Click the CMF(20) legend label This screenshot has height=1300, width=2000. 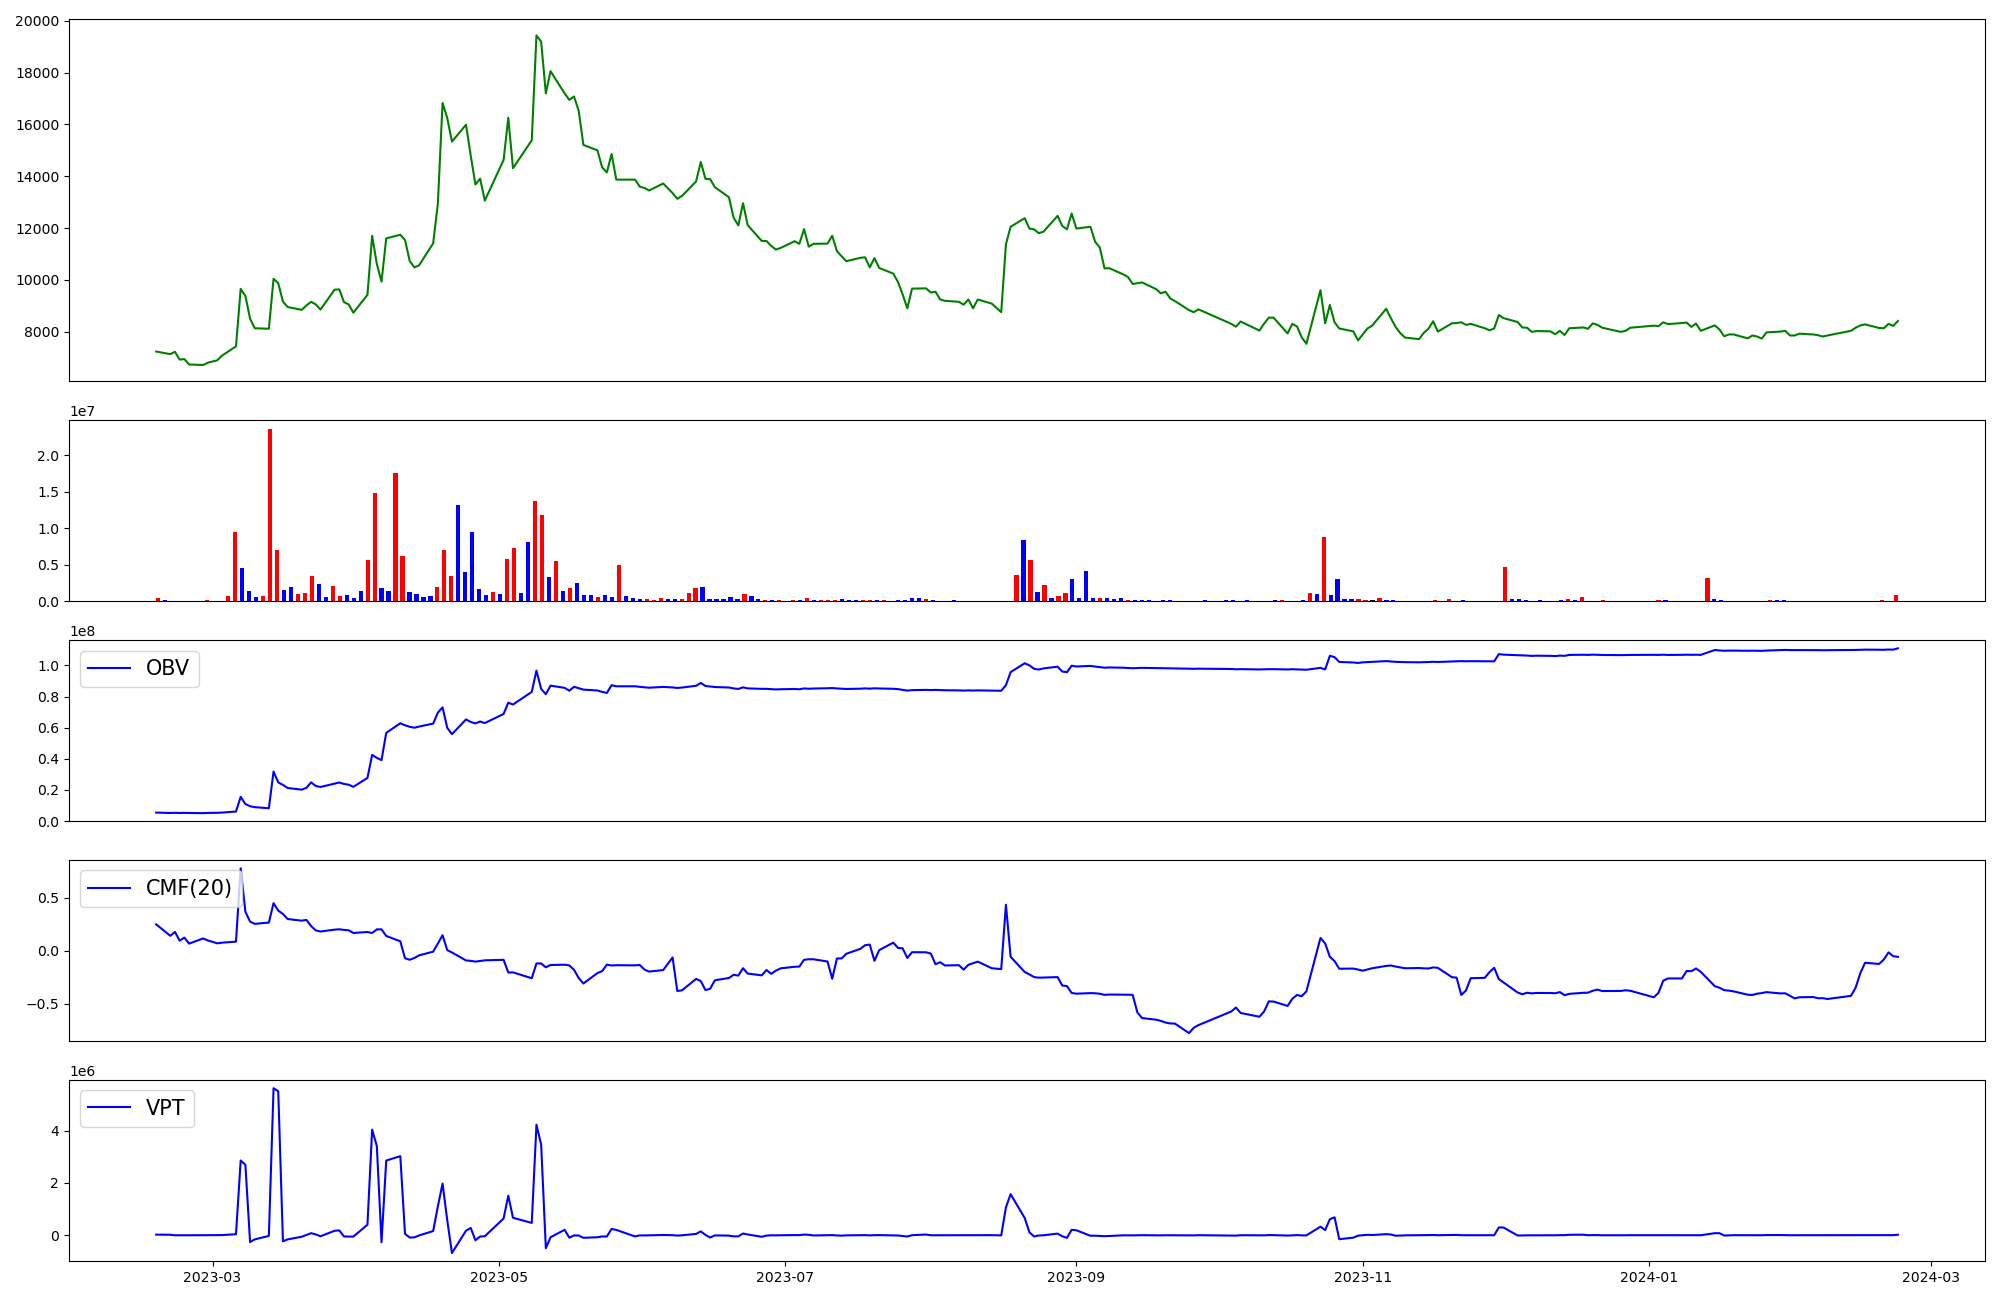188,888
